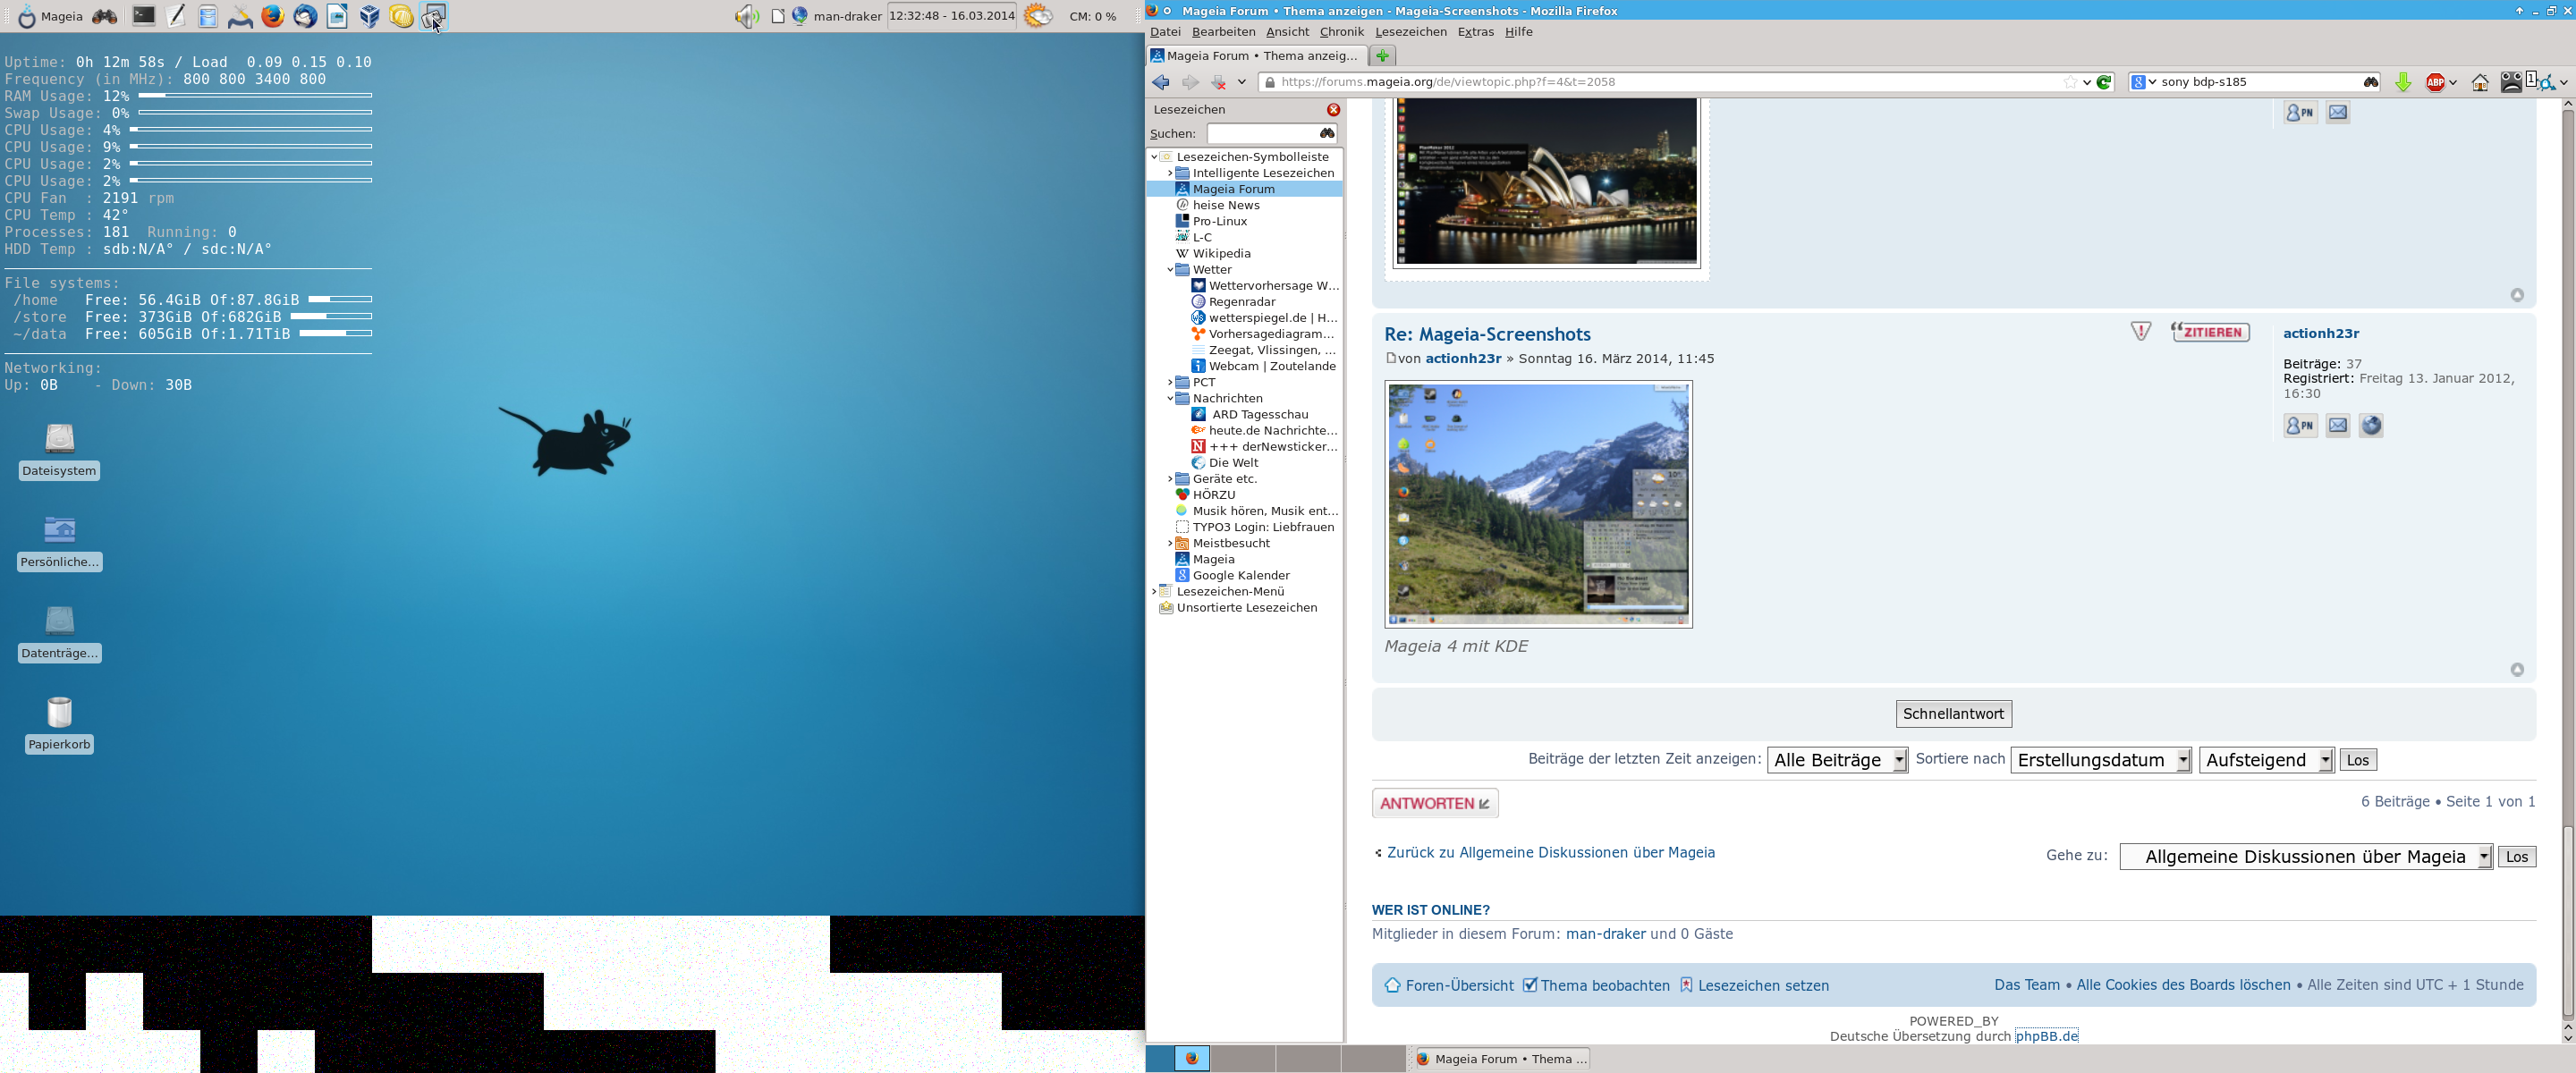Click the volume speaker icon in panel
The image size is (2576, 1073).
(746, 16)
